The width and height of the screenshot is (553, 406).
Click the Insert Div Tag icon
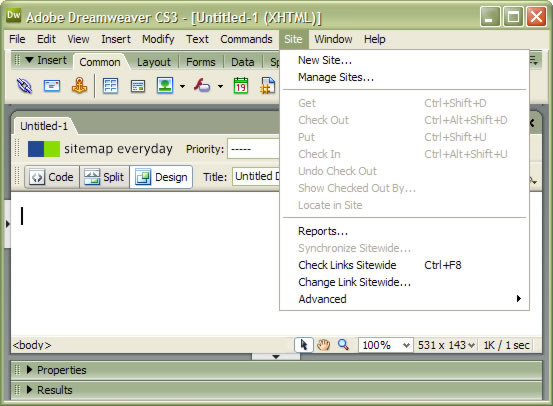coord(138,86)
